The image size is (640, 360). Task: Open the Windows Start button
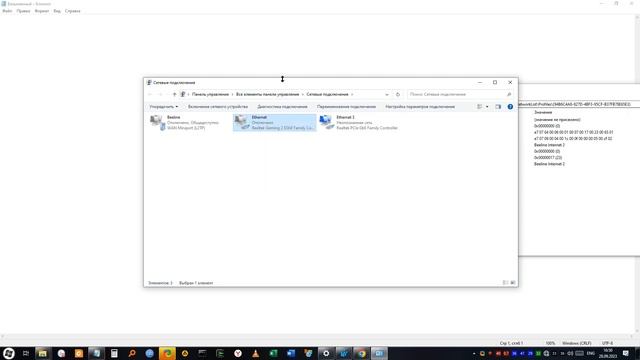[x=9, y=353]
